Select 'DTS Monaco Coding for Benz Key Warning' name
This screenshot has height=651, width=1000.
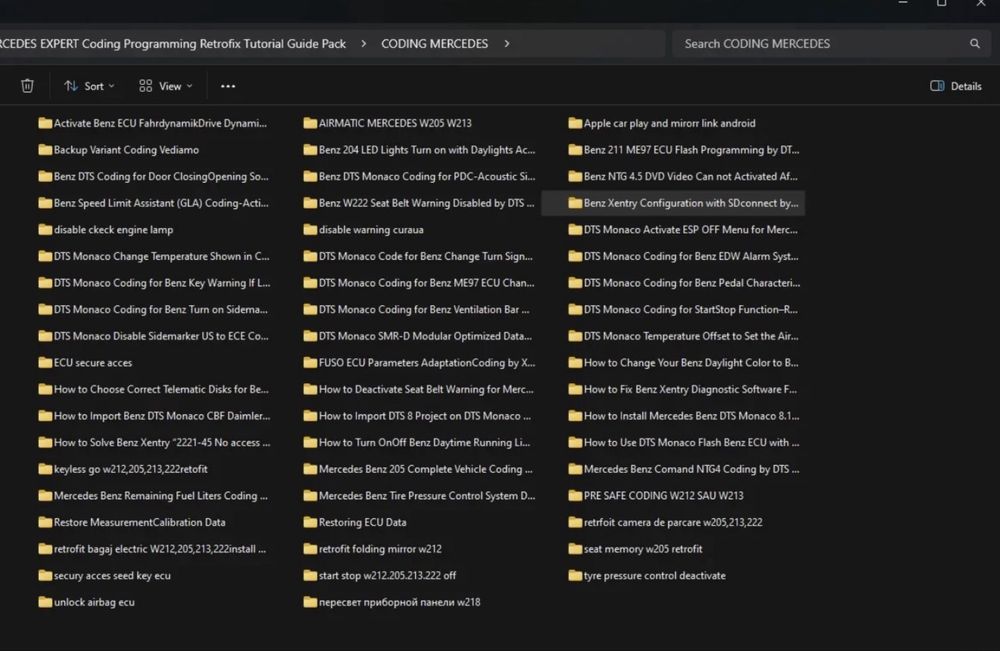(x=162, y=283)
